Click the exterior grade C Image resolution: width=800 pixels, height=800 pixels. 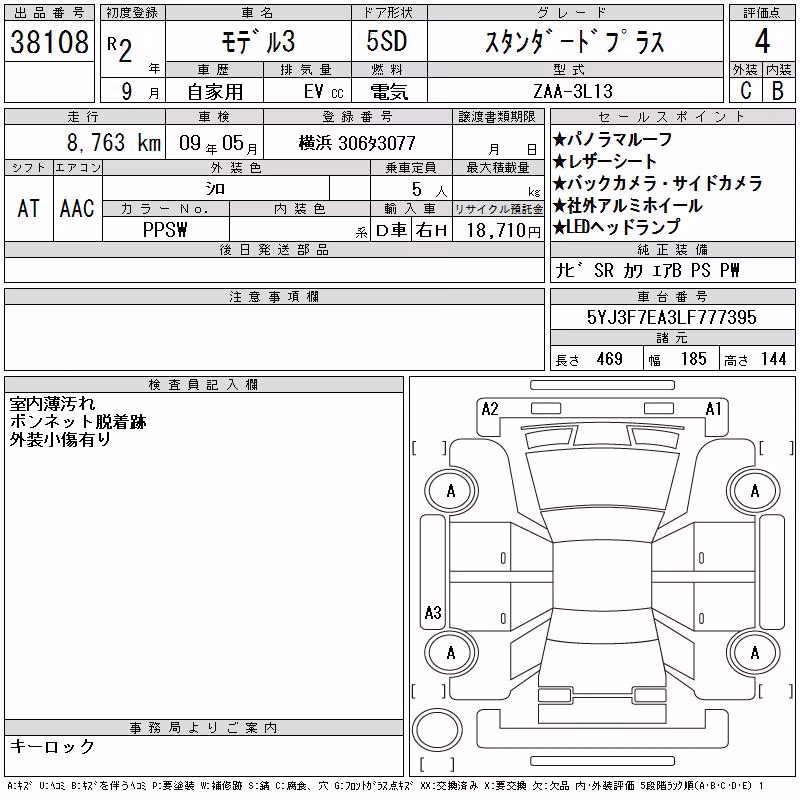745,91
